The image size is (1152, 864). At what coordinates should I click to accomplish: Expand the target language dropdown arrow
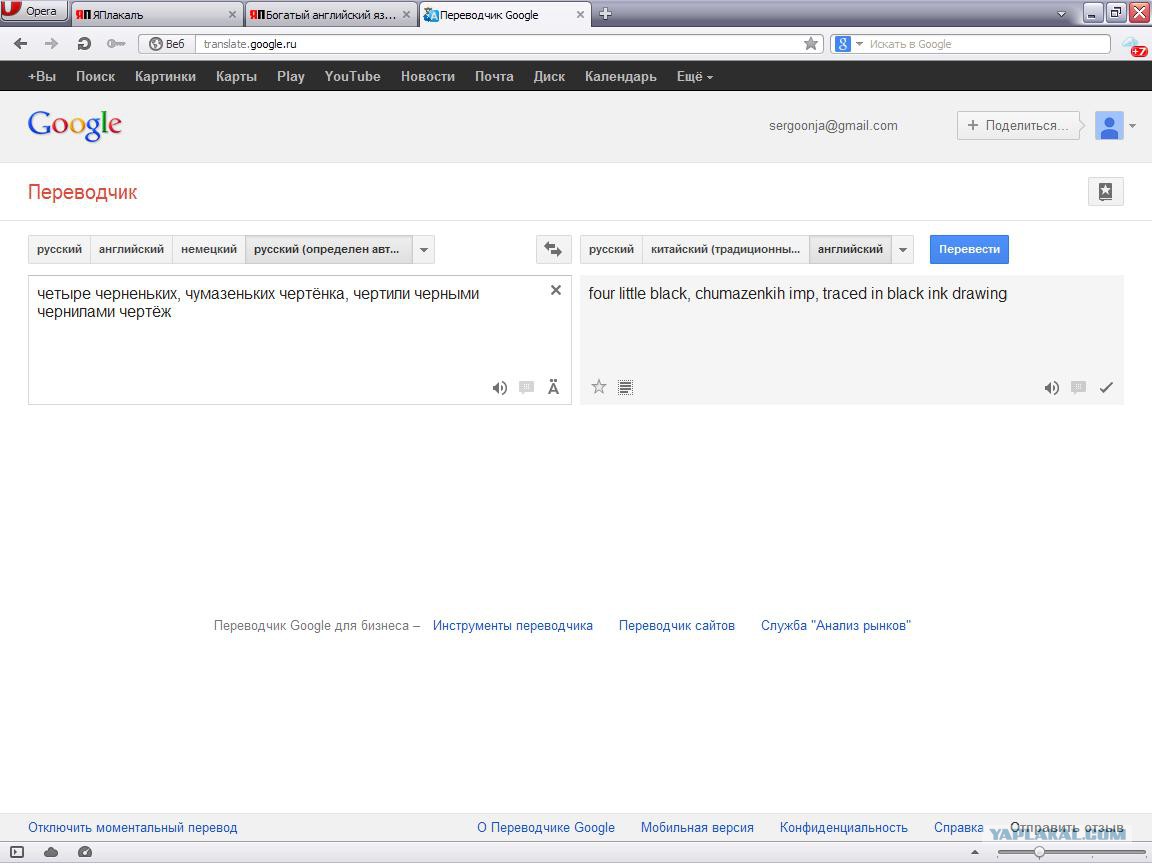pos(902,249)
